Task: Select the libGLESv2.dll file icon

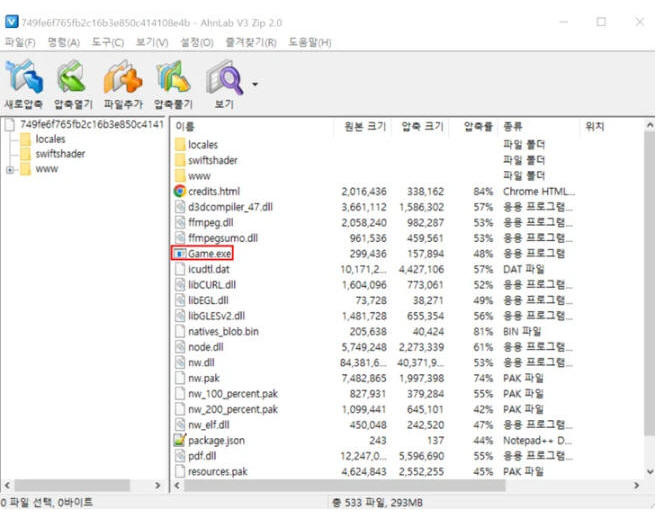Action: (180, 316)
